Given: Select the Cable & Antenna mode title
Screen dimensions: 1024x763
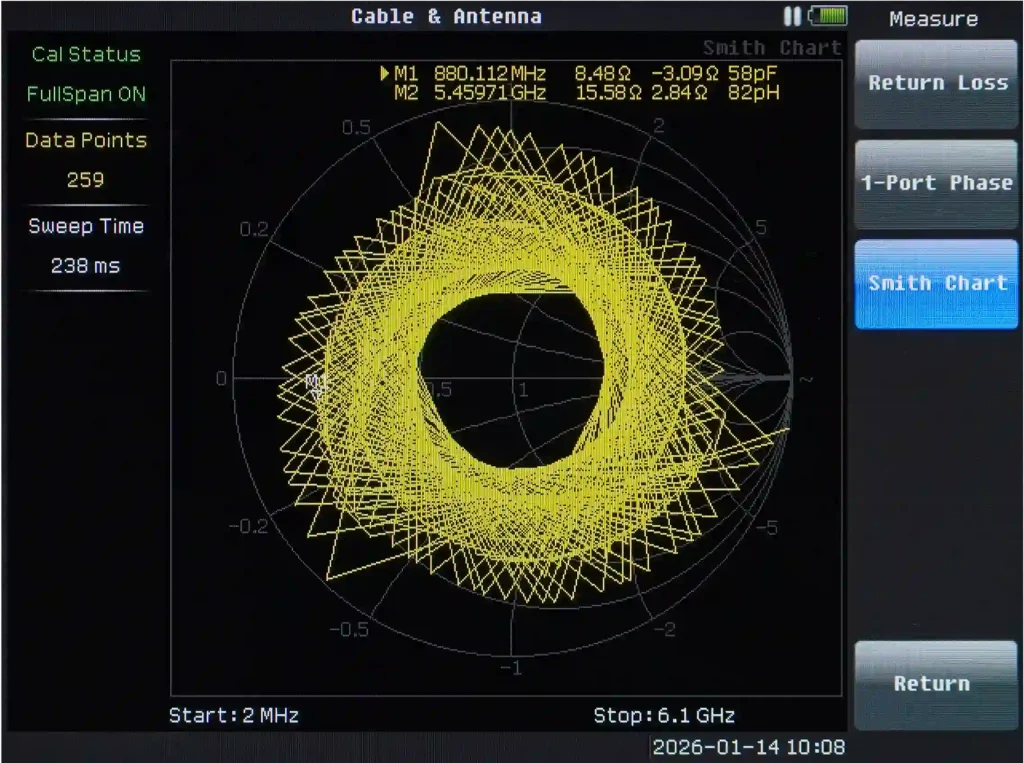Looking at the screenshot, I should (446, 15).
